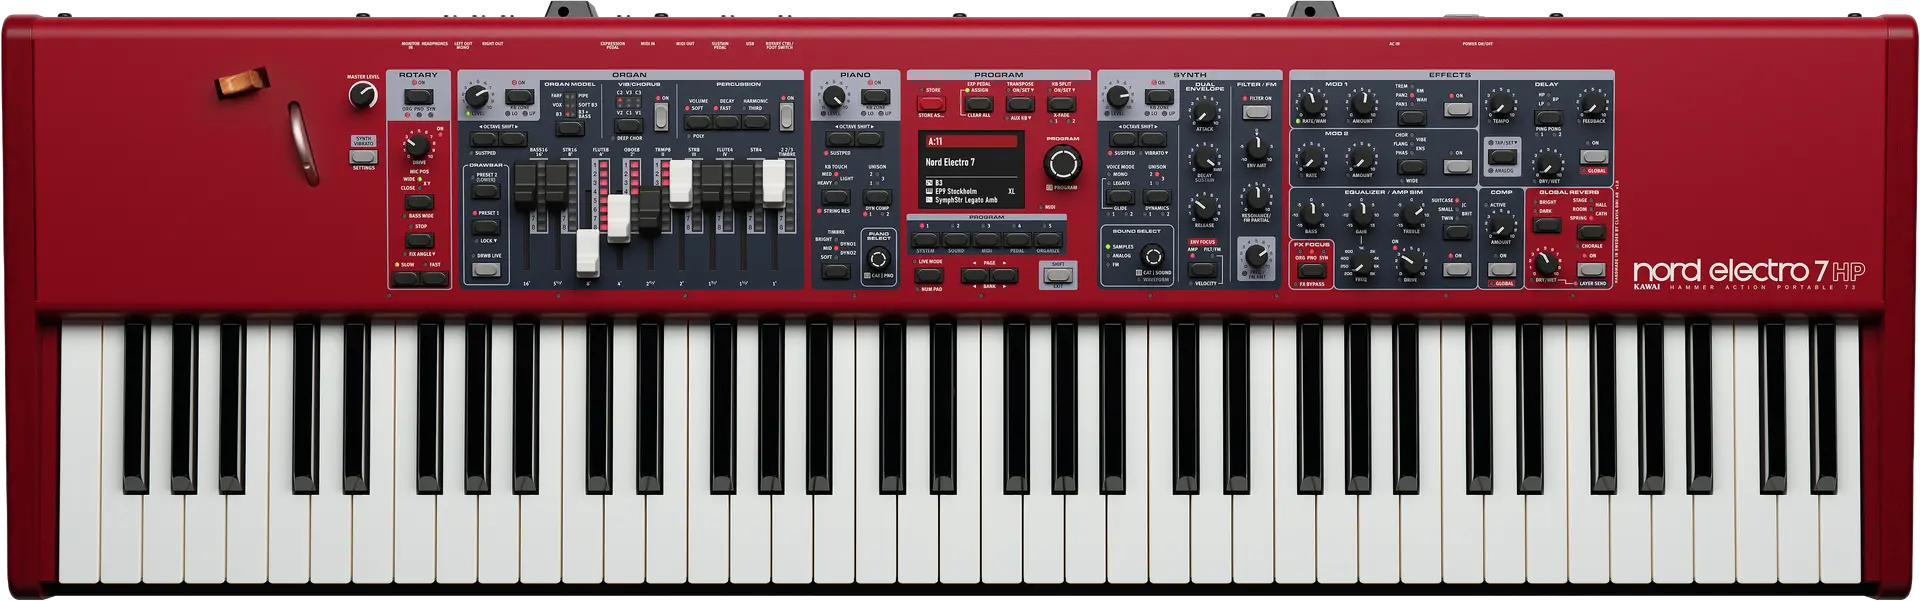Toggle Percussion Decay Fast button
This screenshot has width=1920, height=601.
(x=727, y=121)
